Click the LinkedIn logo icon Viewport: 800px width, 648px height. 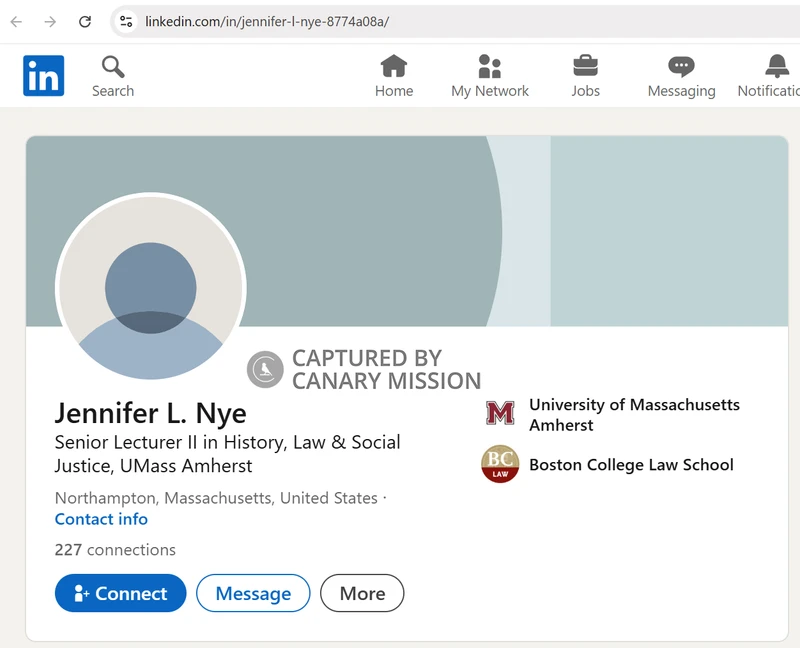(x=44, y=76)
